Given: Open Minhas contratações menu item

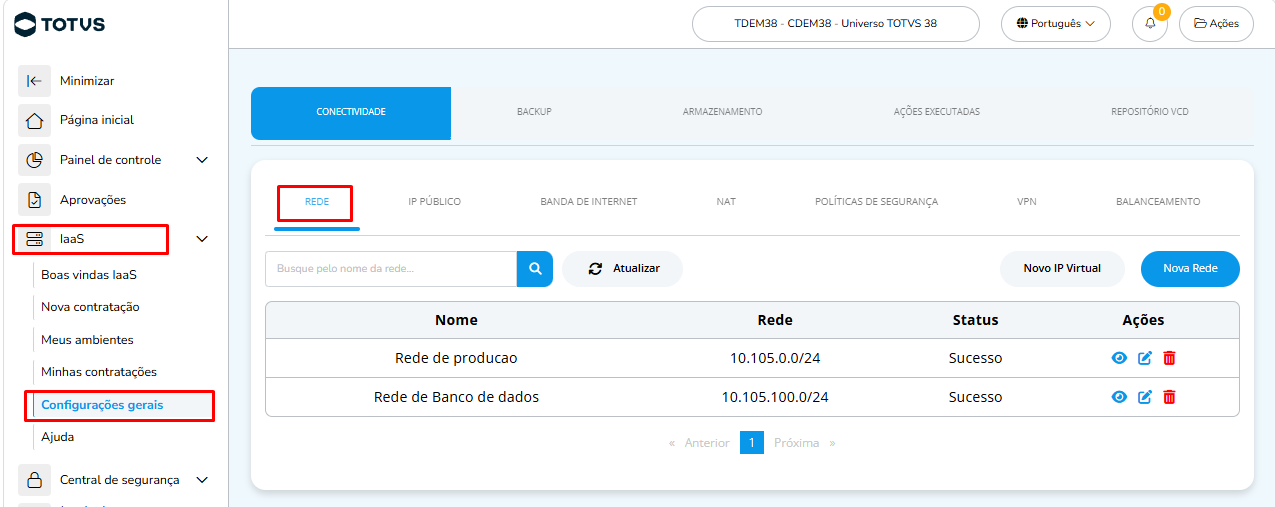Looking at the screenshot, I should (x=99, y=372).
